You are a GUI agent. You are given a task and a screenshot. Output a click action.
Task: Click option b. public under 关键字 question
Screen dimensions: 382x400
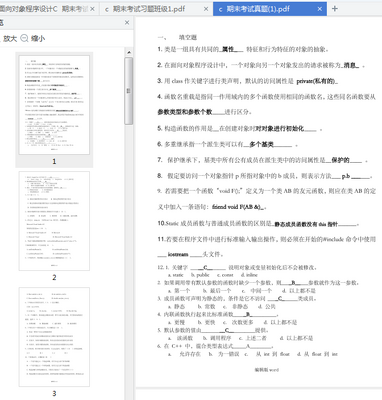point(200,275)
